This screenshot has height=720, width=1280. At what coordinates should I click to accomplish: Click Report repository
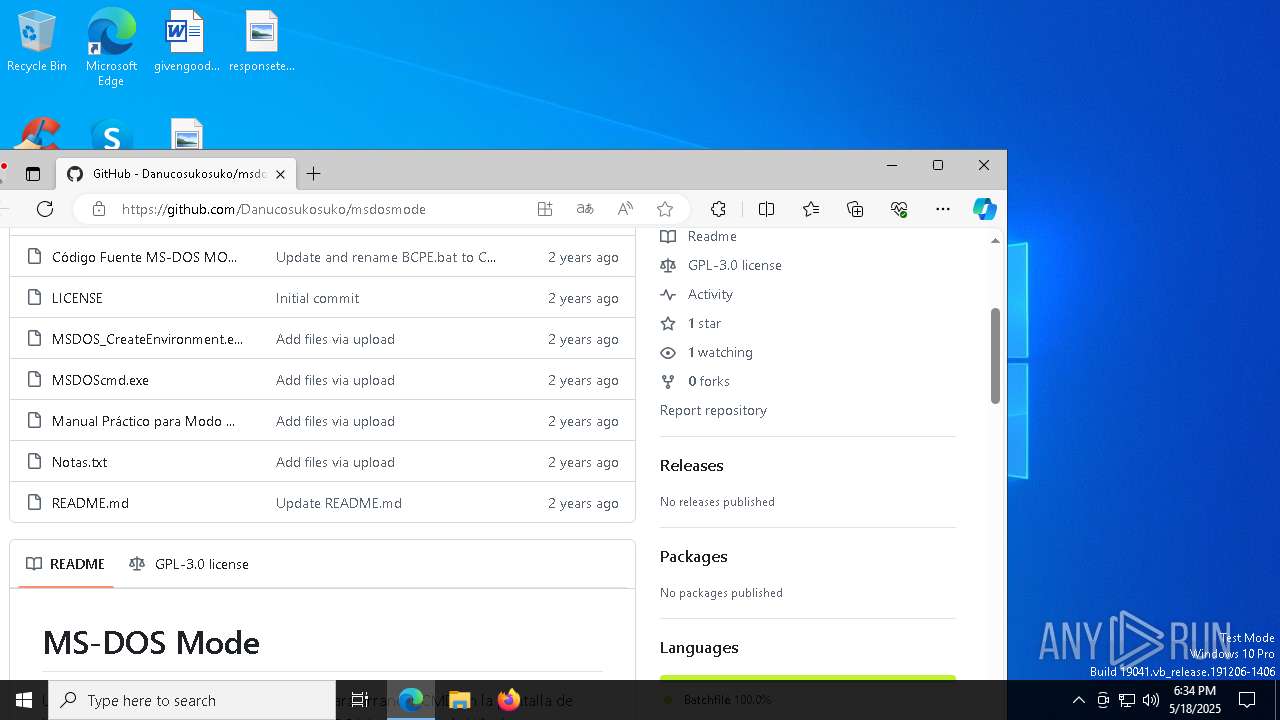coord(713,410)
